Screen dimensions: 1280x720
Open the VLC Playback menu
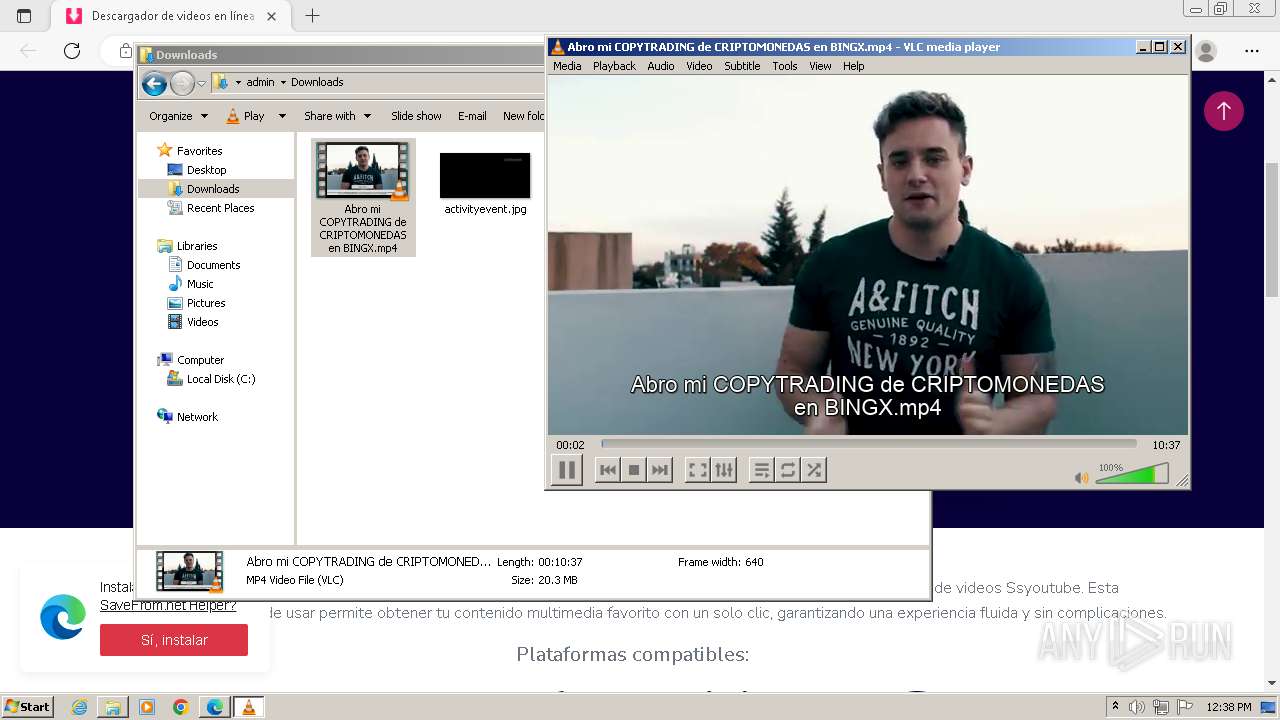click(614, 66)
